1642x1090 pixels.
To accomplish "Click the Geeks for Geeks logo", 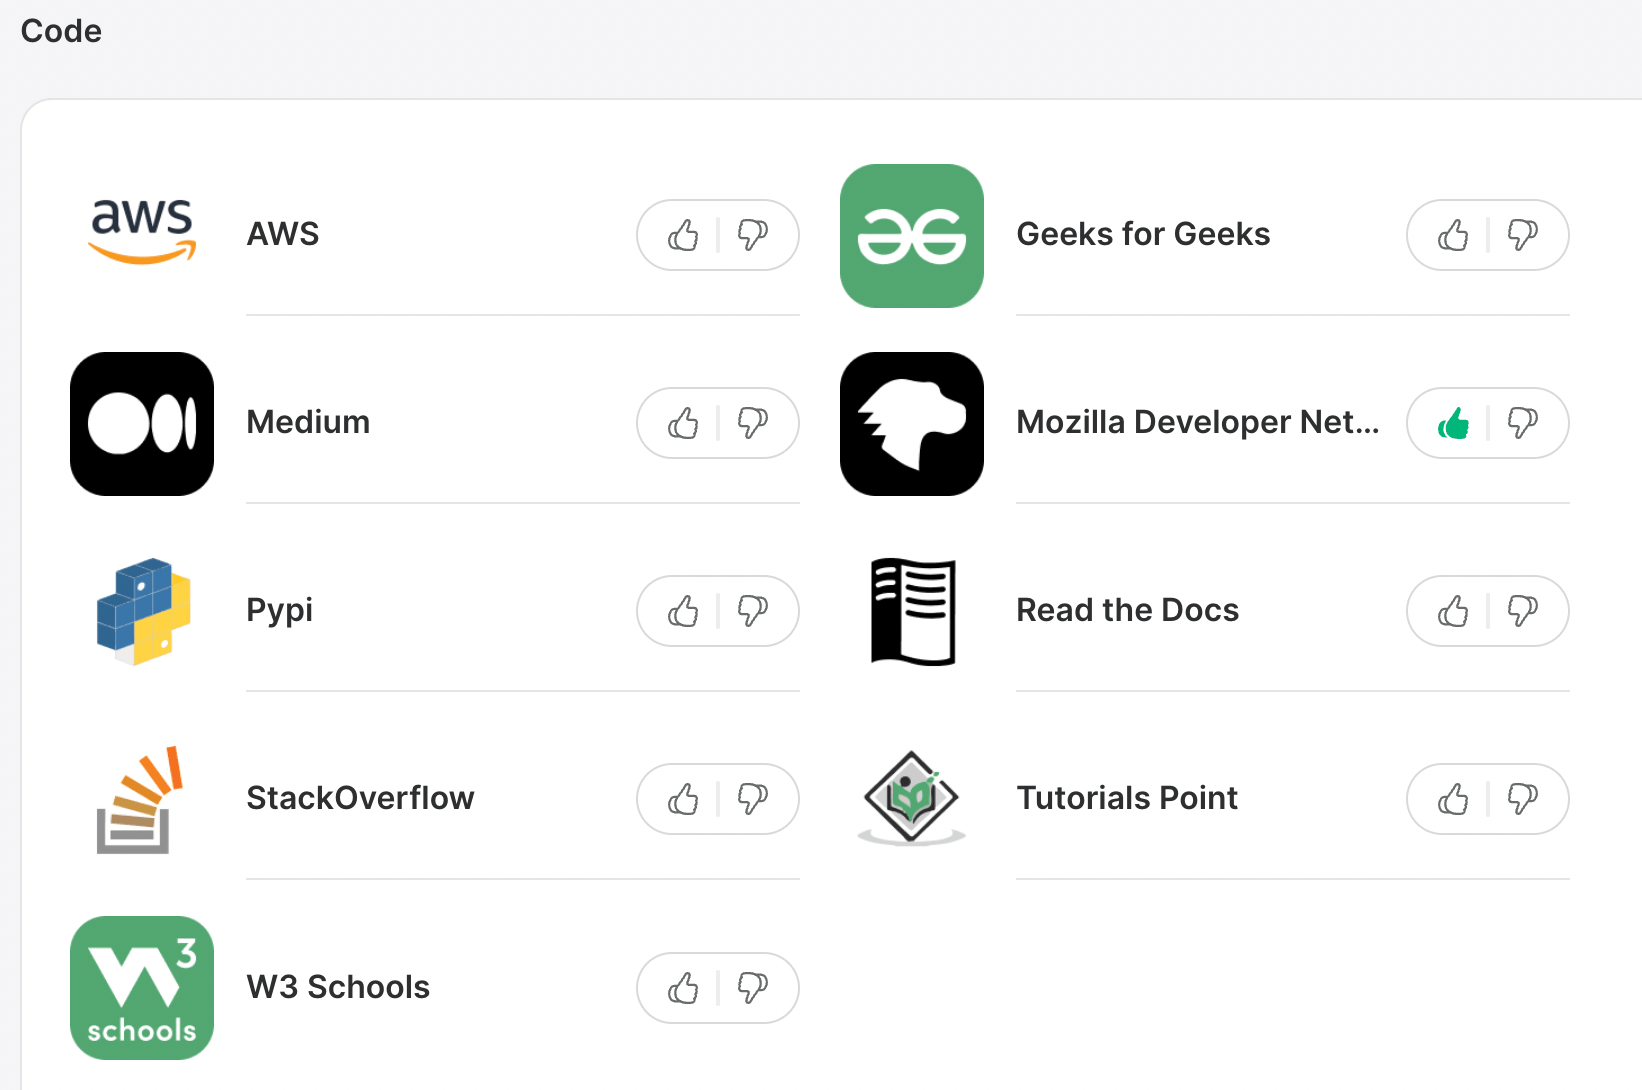I will 912,236.
